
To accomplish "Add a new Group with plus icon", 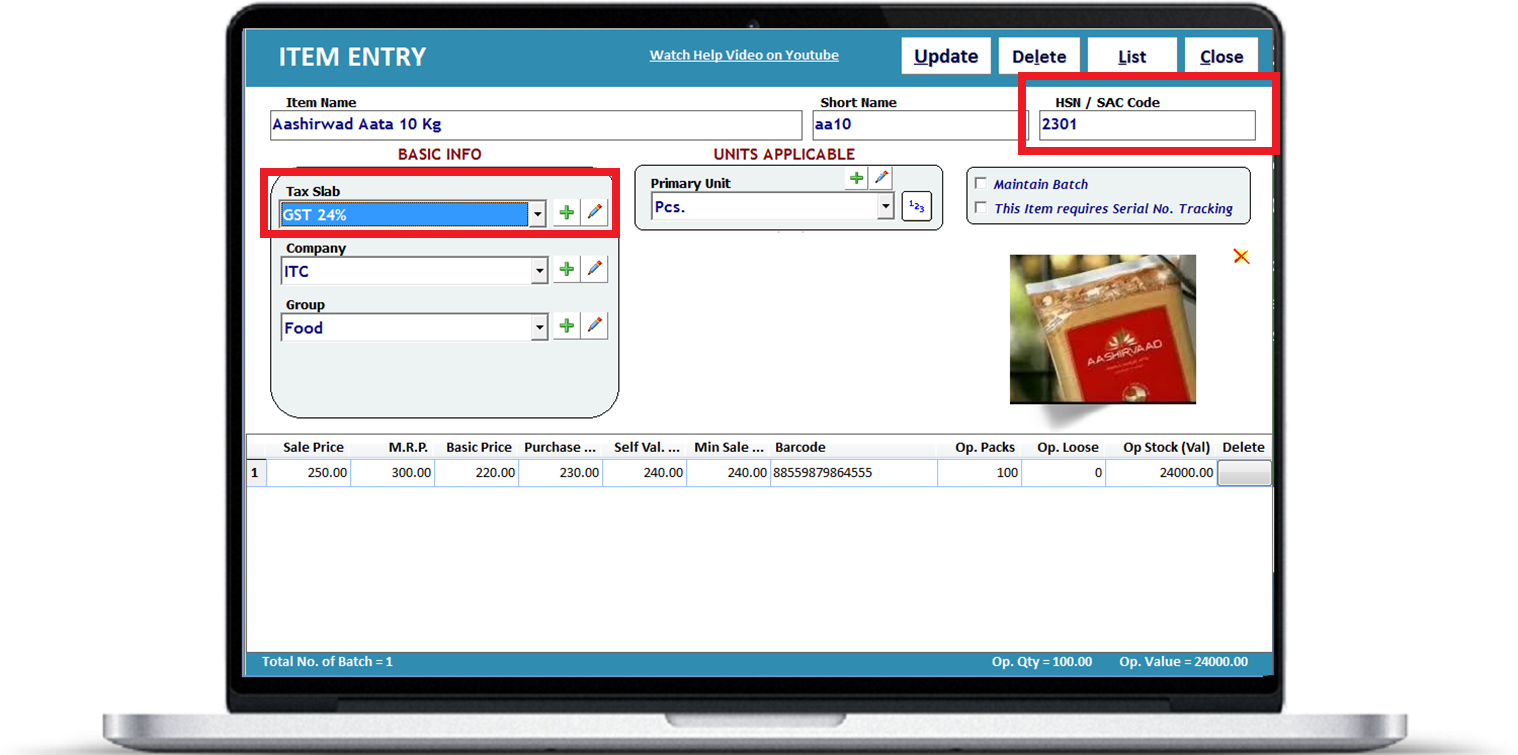I will coord(566,326).
